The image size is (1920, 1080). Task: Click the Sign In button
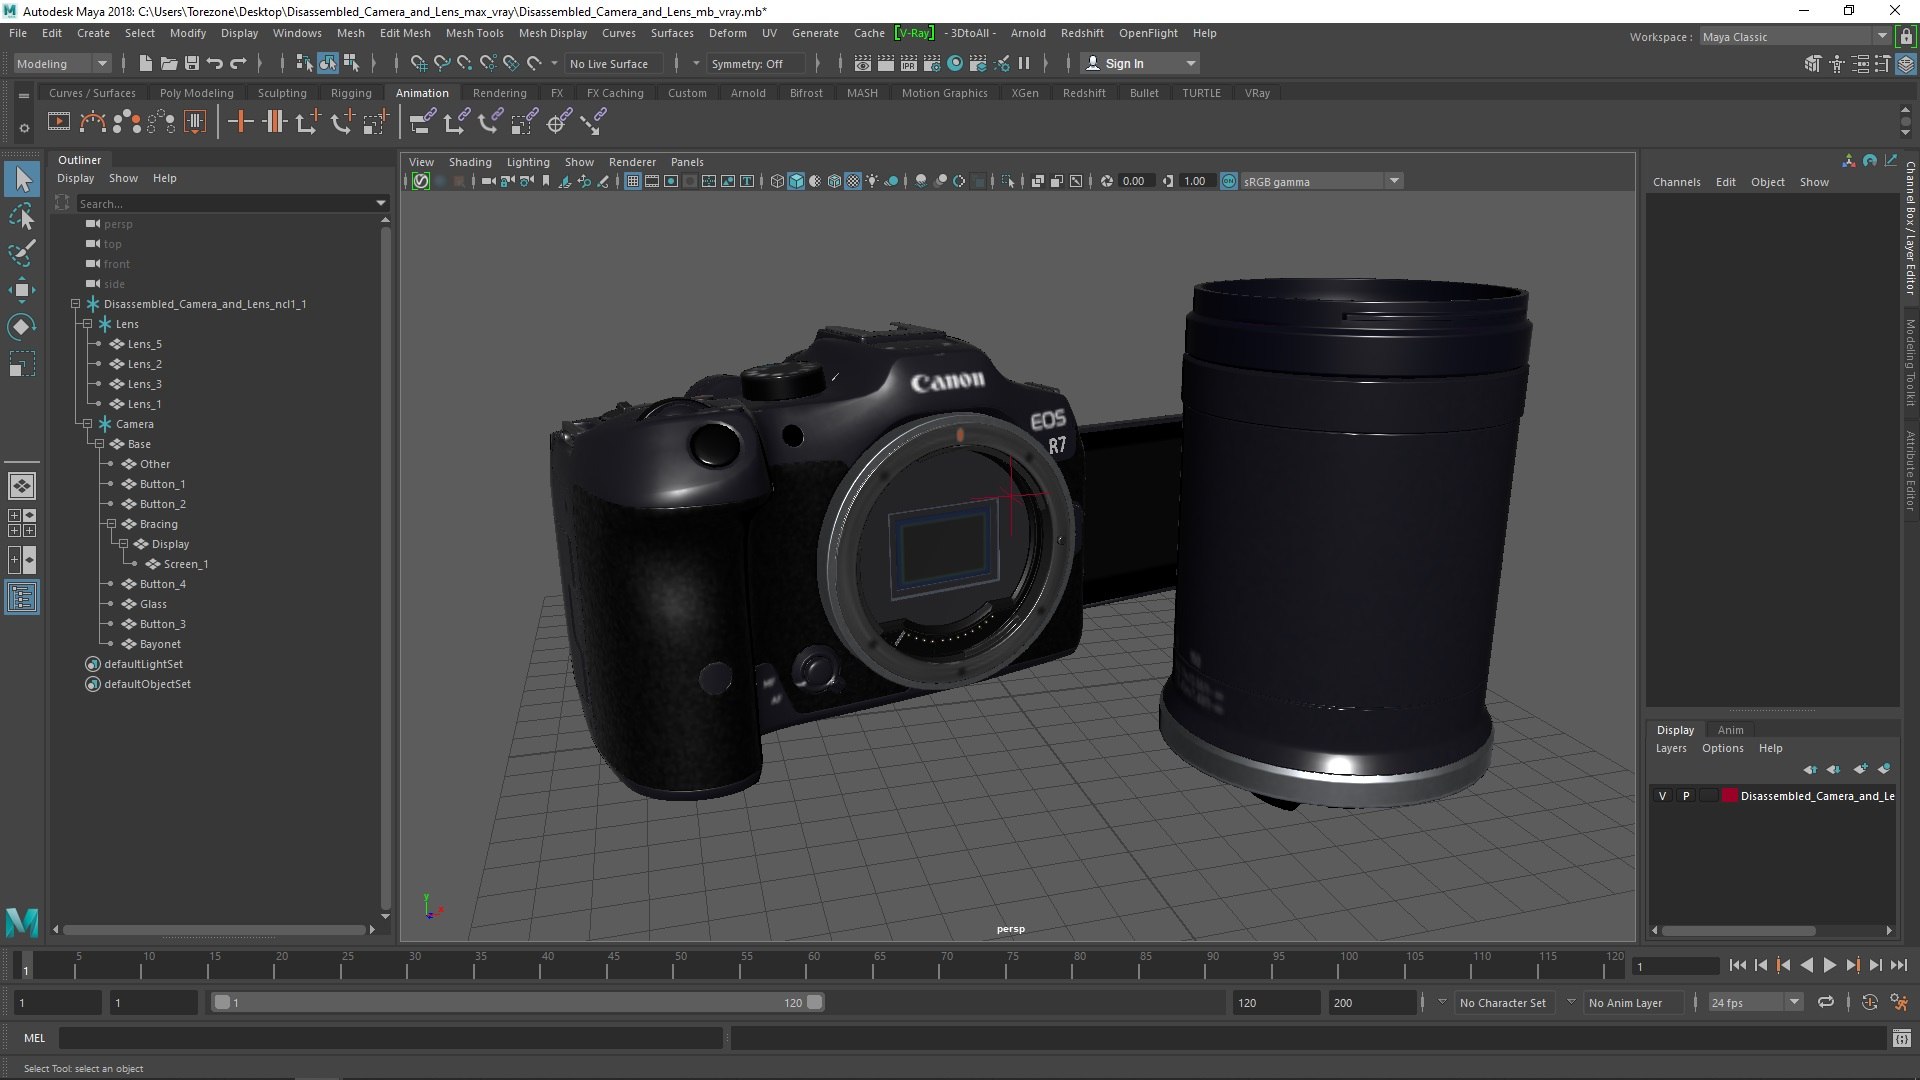[1140, 63]
